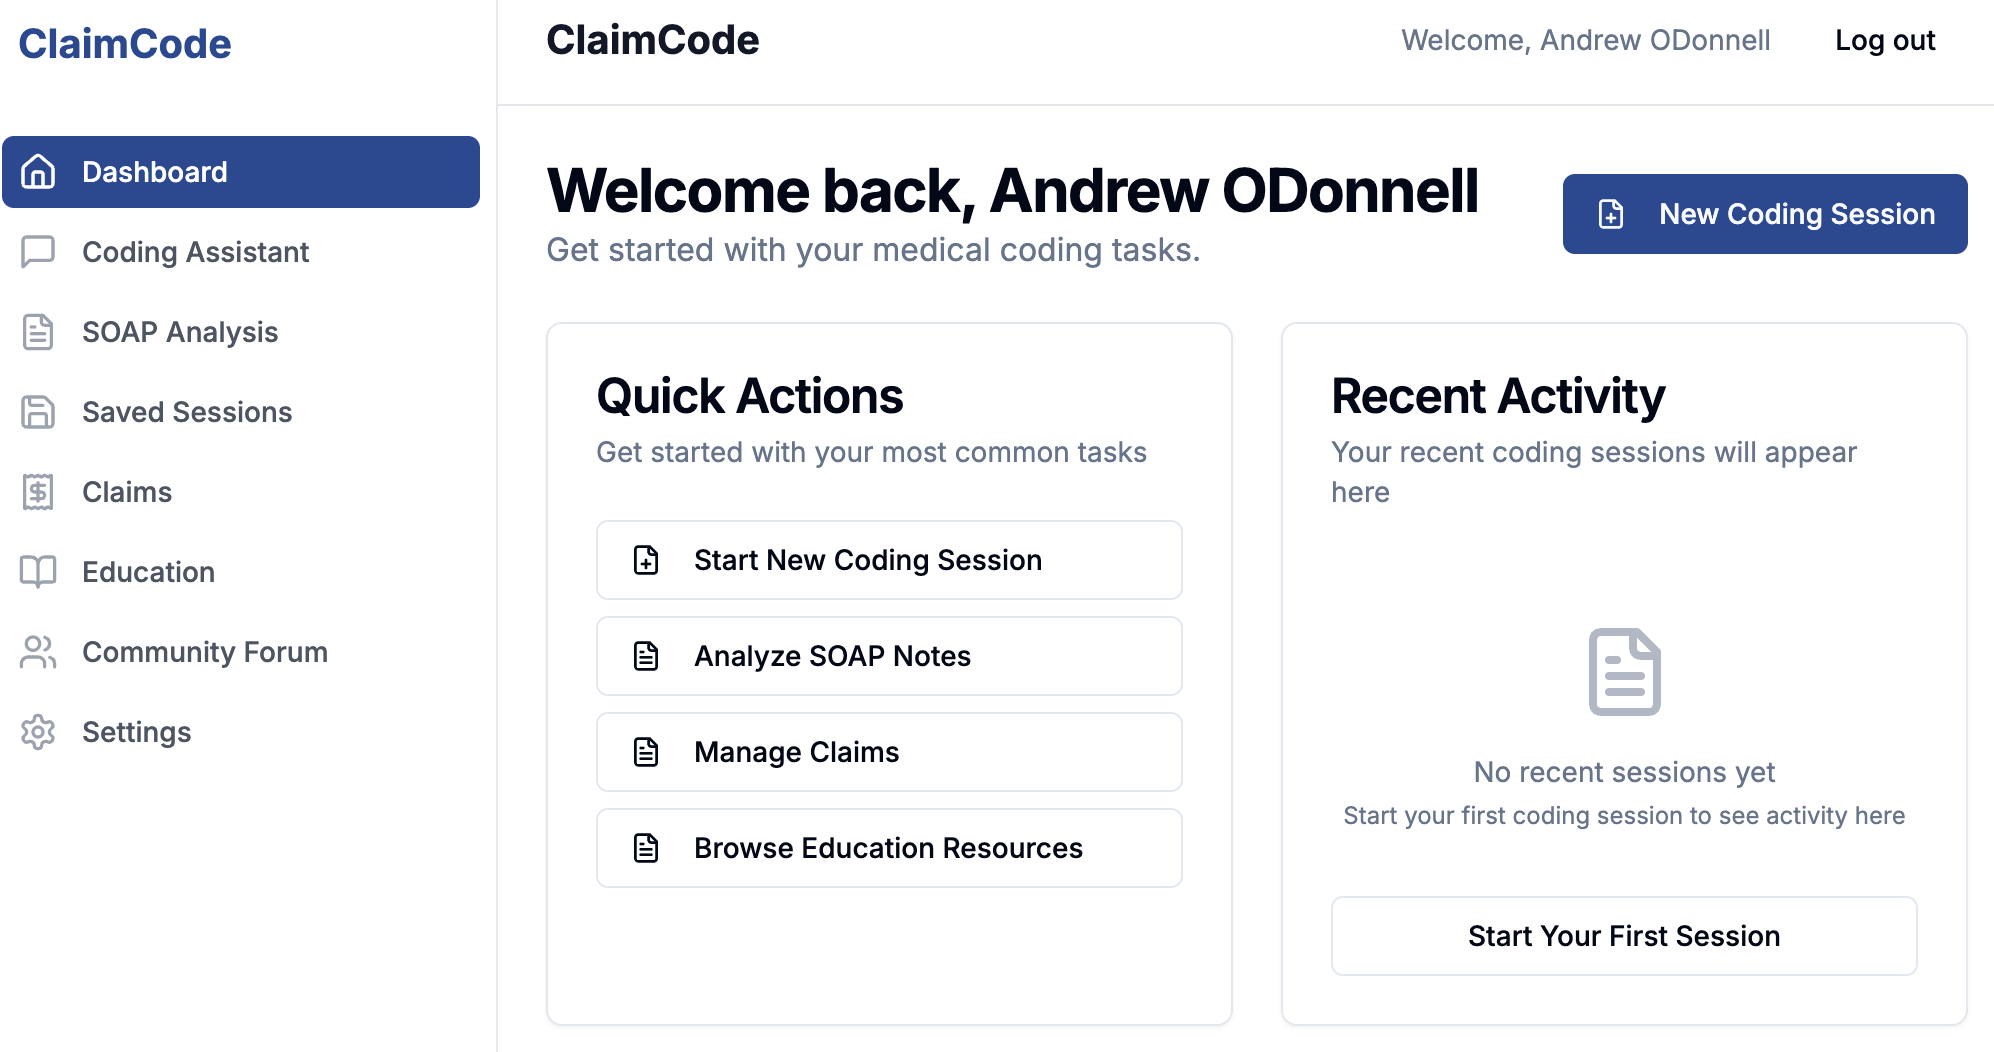The image size is (1994, 1052).
Task: Click the new-file icon on New Coding Session button
Action: click(x=1609, y=213)
